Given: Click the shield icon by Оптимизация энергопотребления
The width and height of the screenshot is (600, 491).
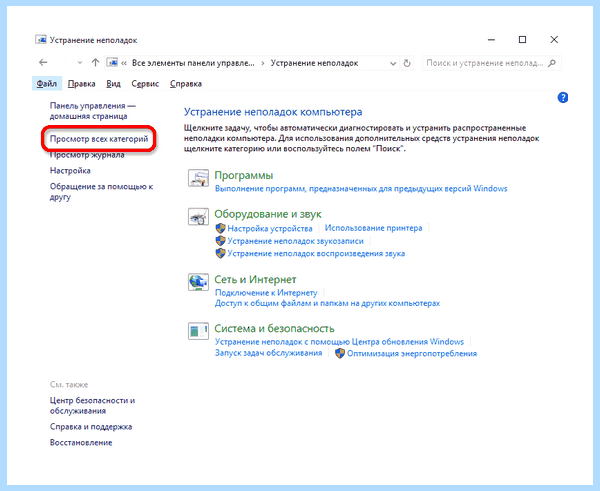Looking at the screenshot, I should [x=340, y=353].
